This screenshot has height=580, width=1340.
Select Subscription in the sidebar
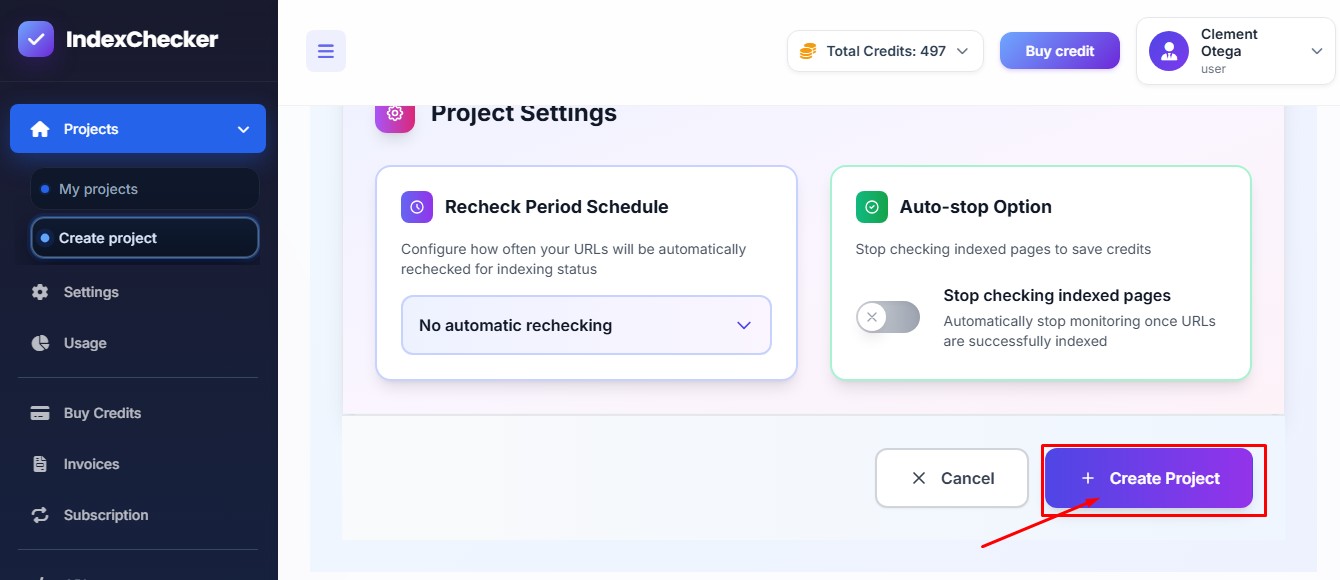[105, 515]
